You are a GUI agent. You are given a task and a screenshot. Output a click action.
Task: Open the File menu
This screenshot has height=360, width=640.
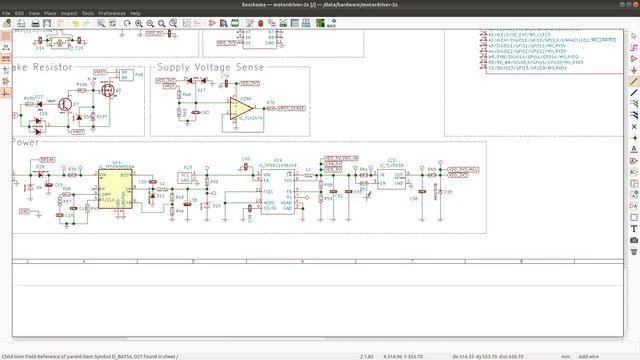(x=6, y=13)
